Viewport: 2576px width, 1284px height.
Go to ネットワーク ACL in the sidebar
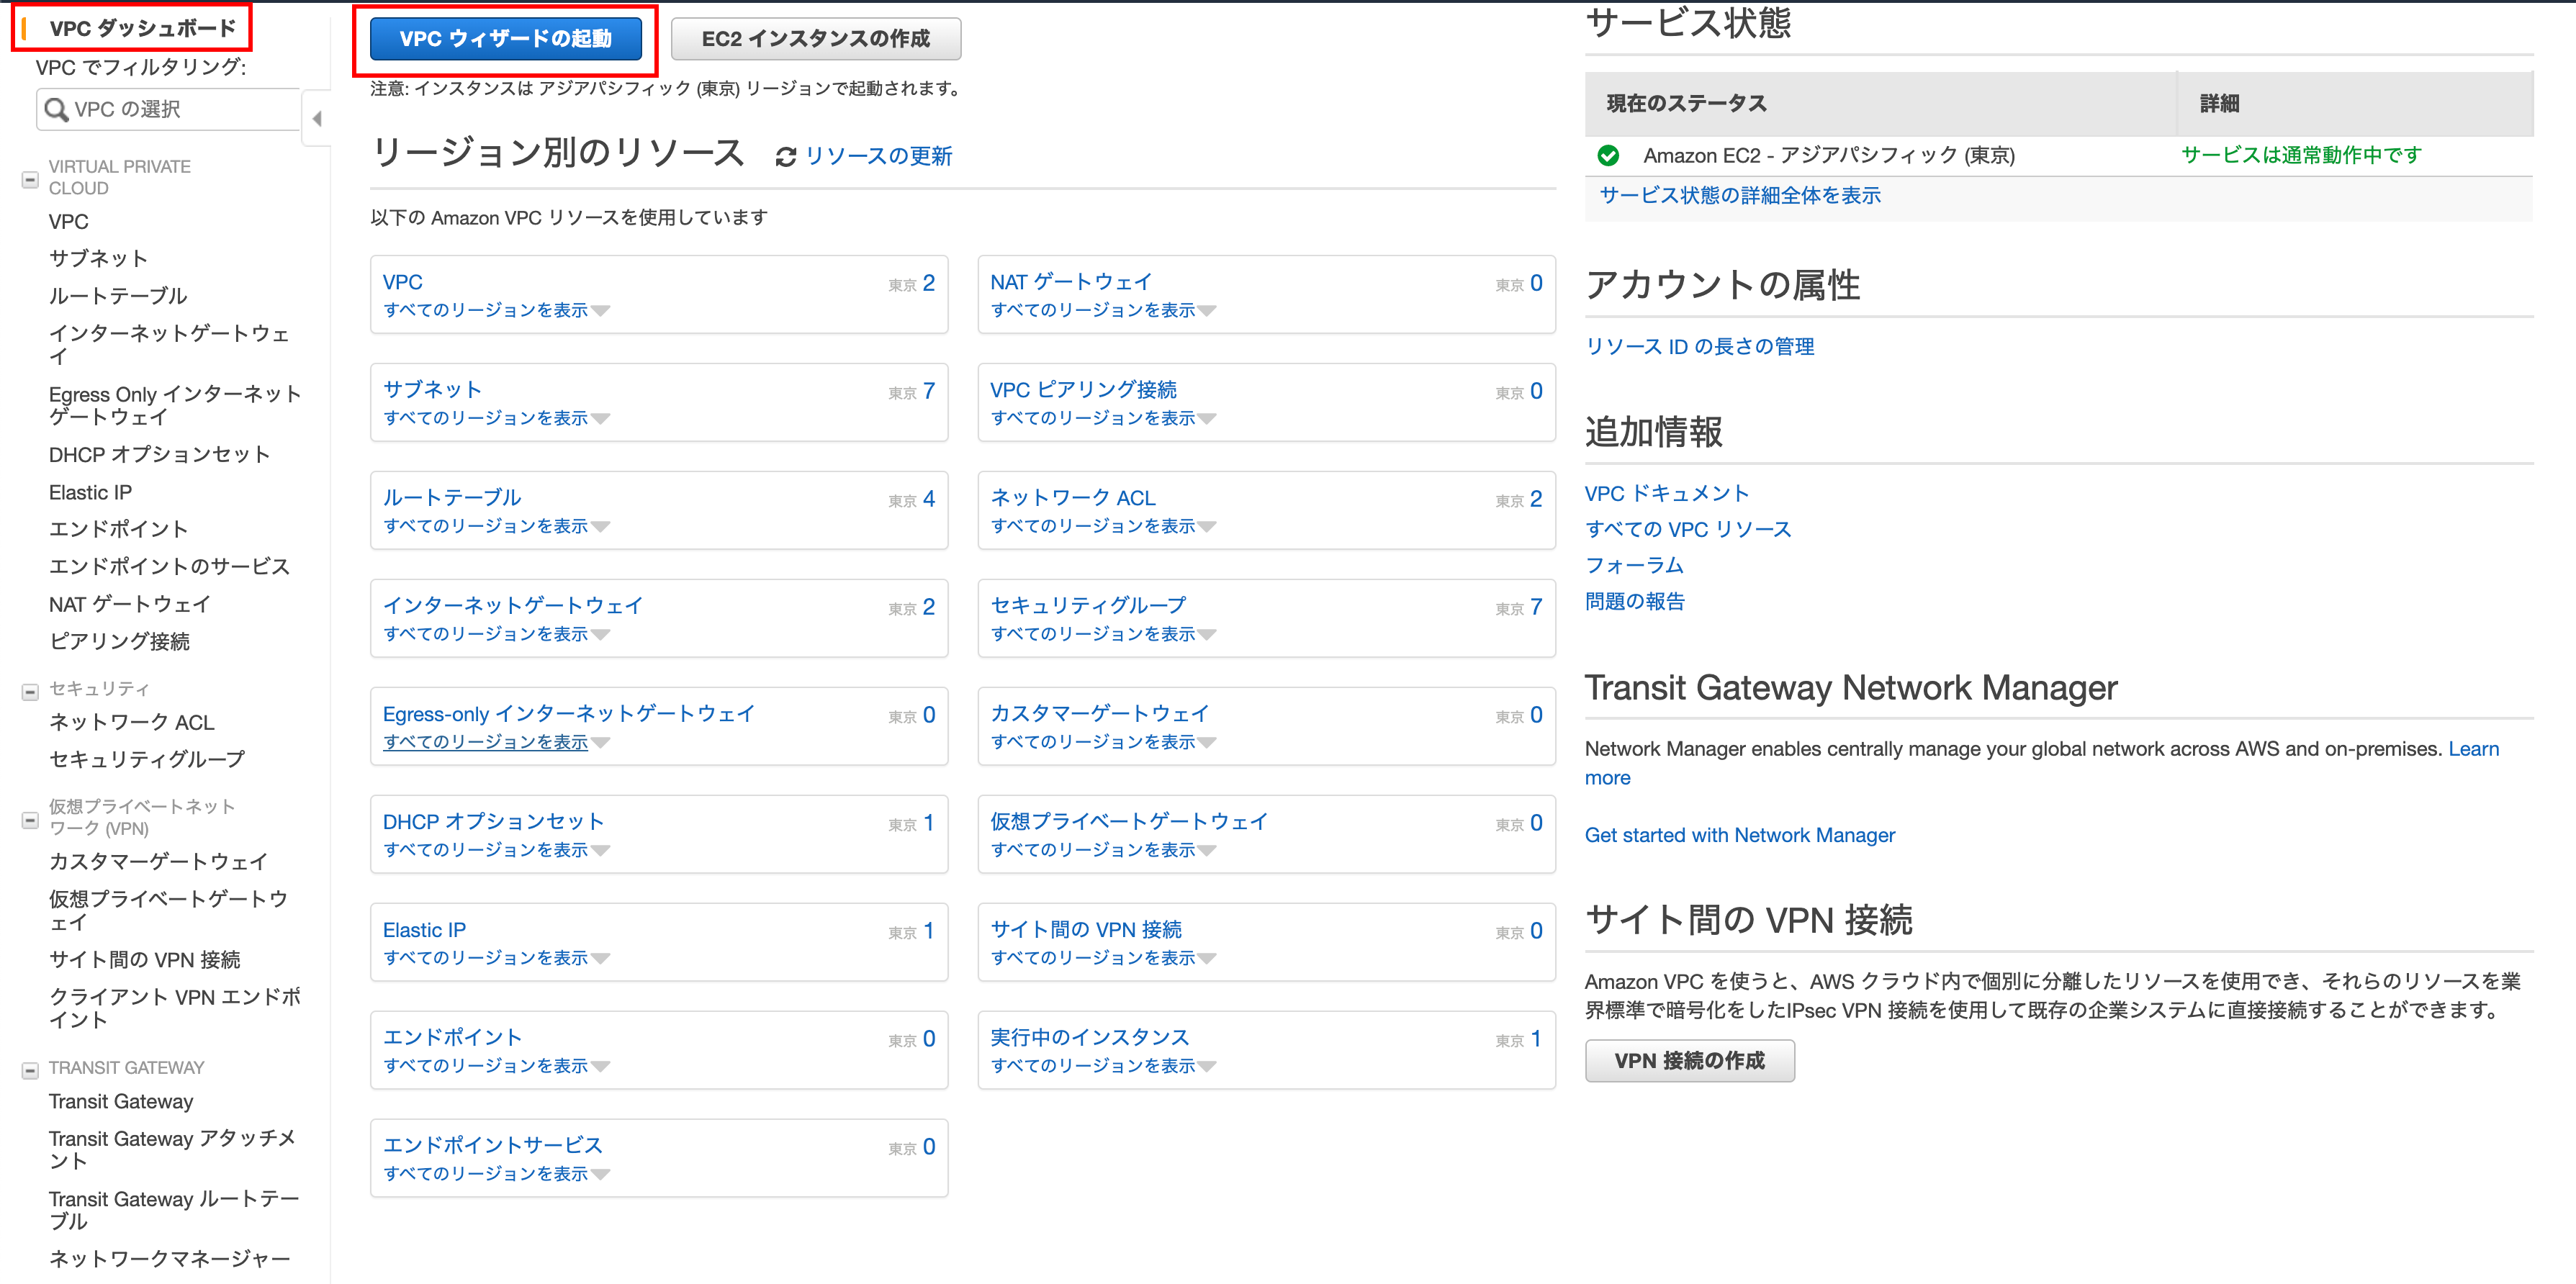pyautogui.click(x=131, y=722)
